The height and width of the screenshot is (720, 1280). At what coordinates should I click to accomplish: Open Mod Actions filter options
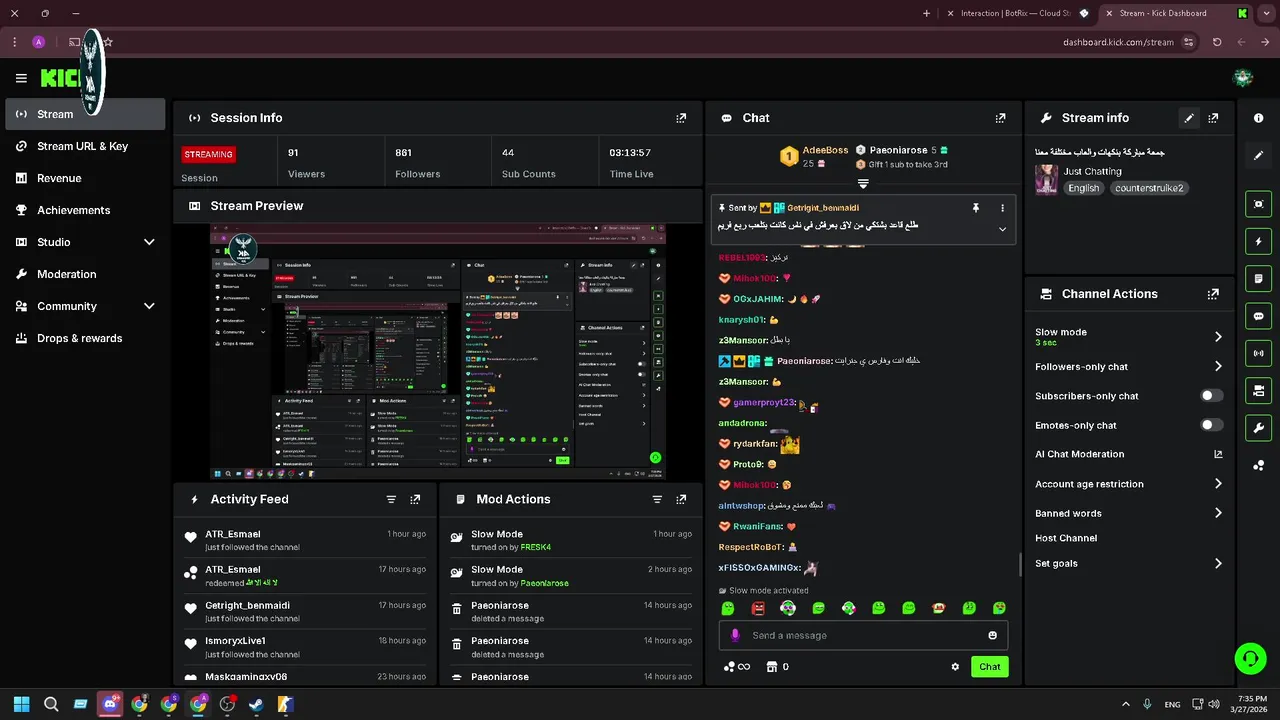coord(657,499)
